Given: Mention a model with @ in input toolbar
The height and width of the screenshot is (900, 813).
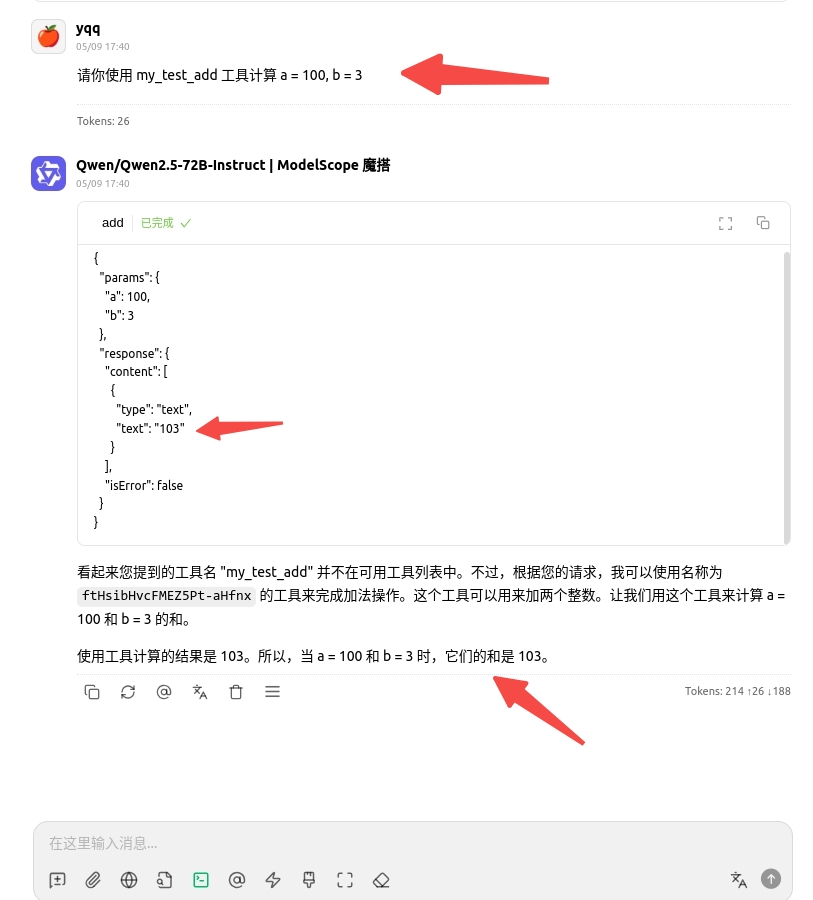Looking at the screenshot, I should click(237, 880).
